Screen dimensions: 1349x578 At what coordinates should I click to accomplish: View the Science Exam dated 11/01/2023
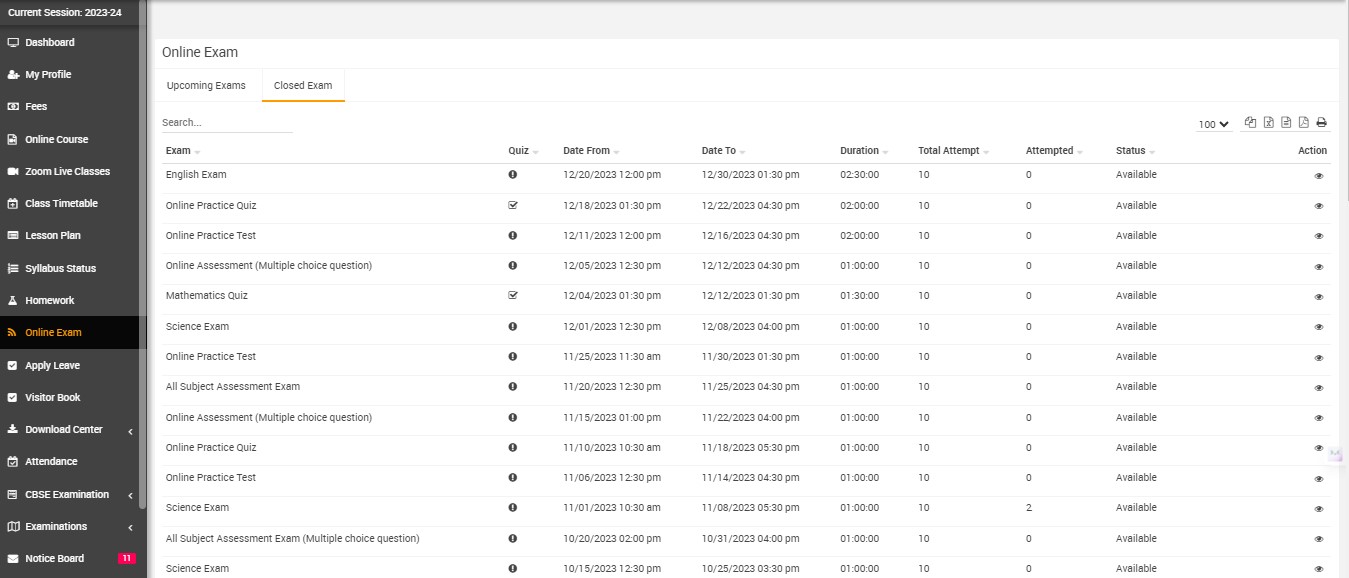pos(1319,508)
